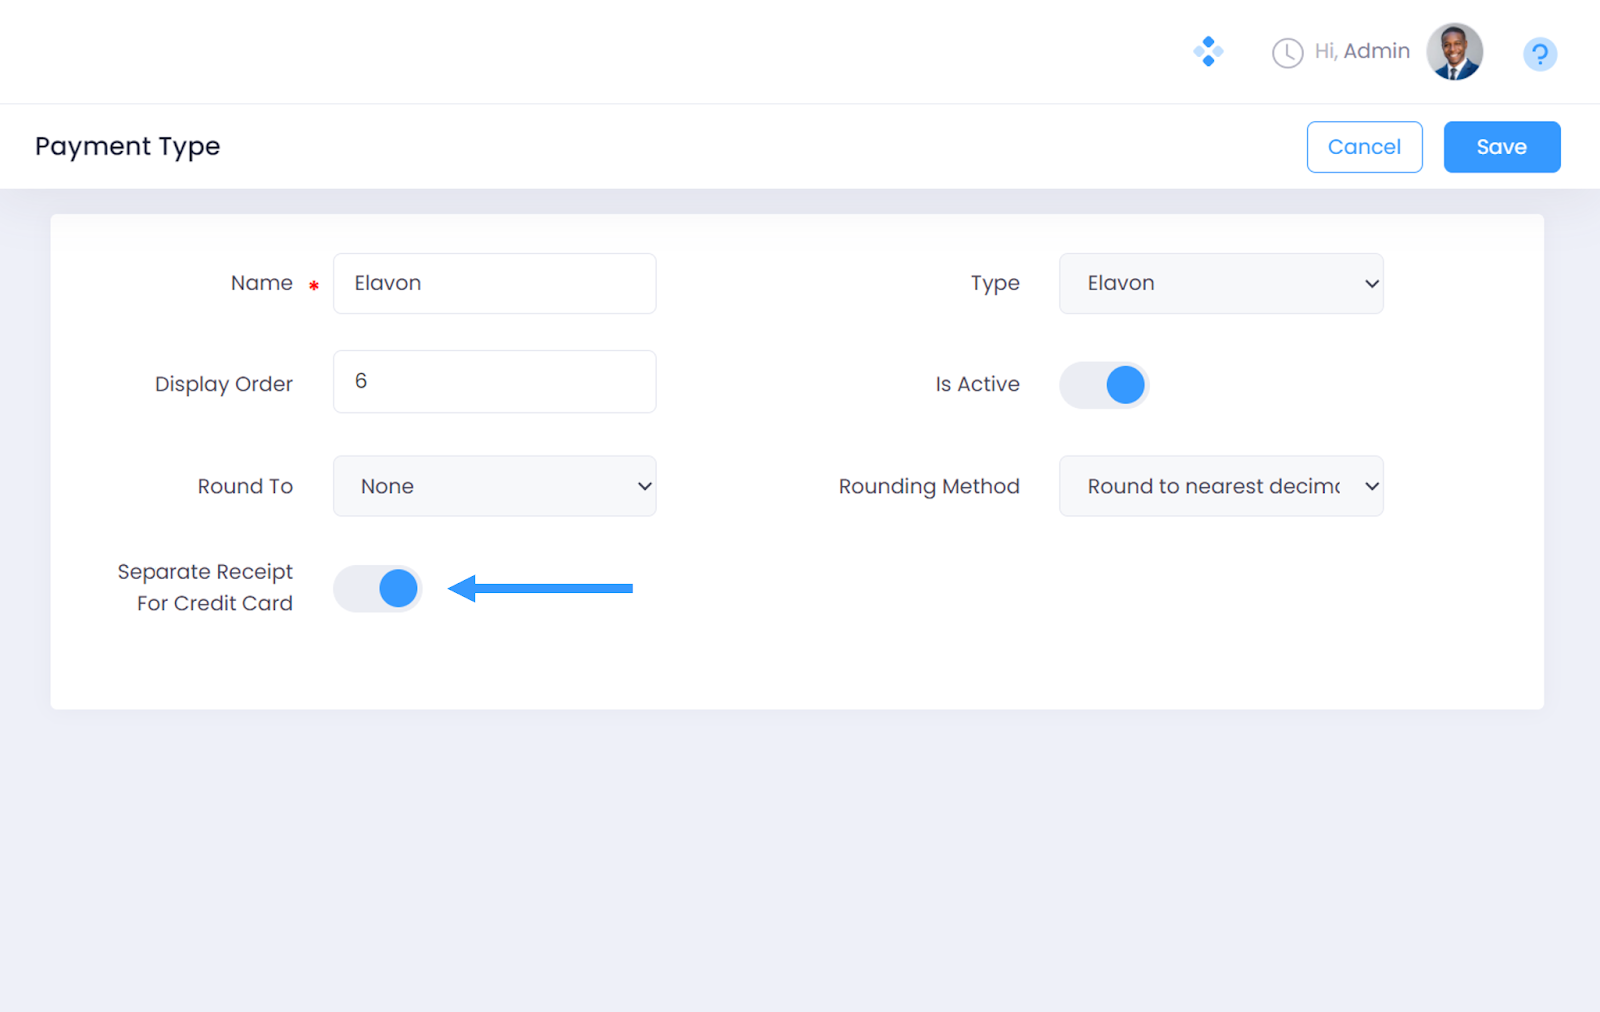Click the Hi, Admin user menu text
The image size is (1600, 1012).
(1361, 51)
